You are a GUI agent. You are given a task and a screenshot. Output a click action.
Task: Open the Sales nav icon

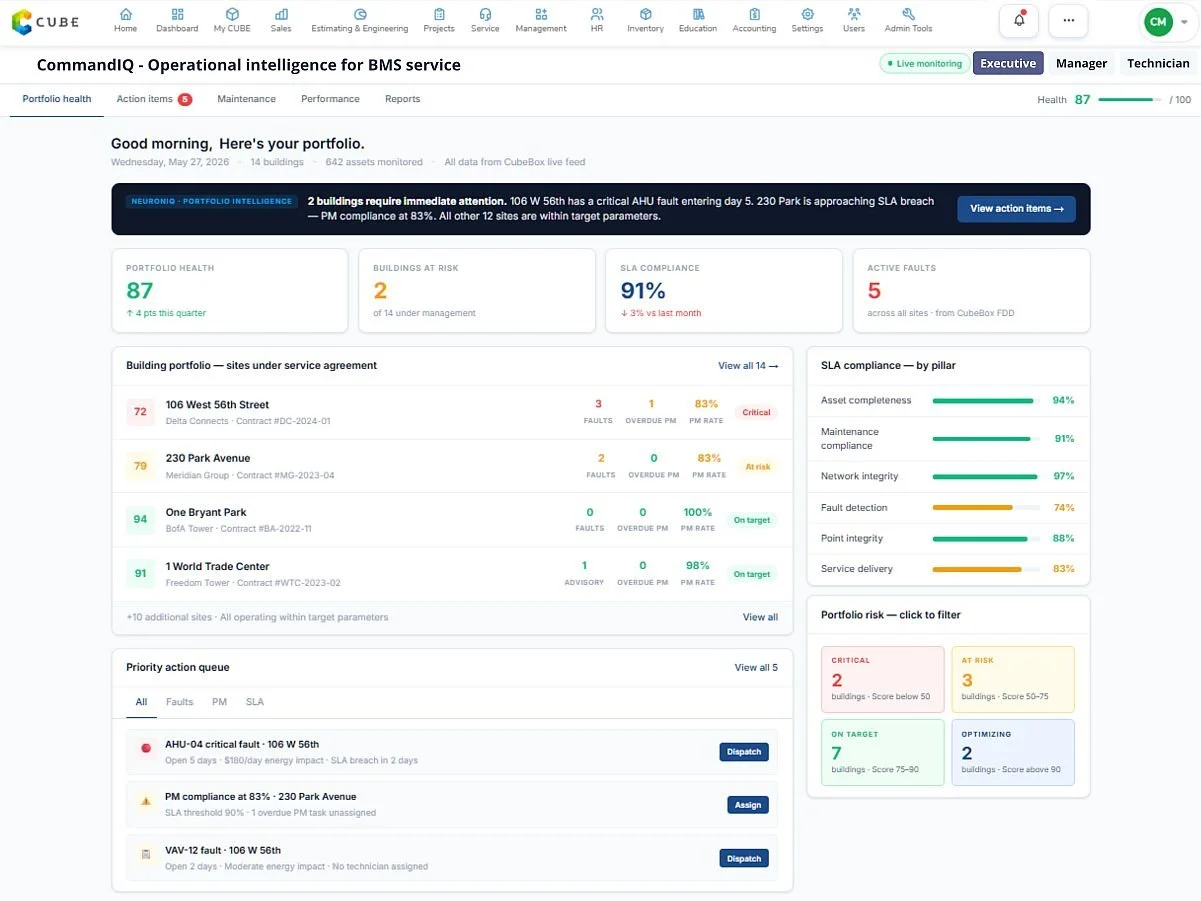281,14
